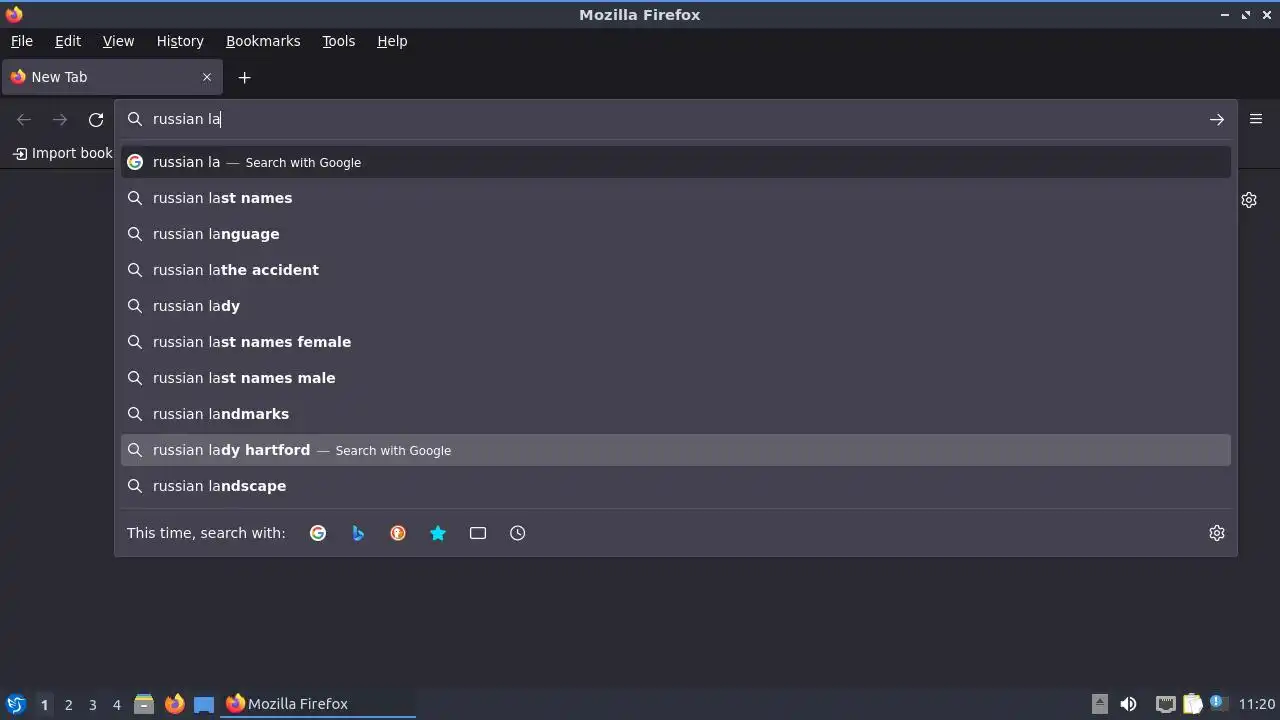Viewport: 1280px width, 720px height.
Task: Open the update notifier tray icon
Action: [1217, 703]
